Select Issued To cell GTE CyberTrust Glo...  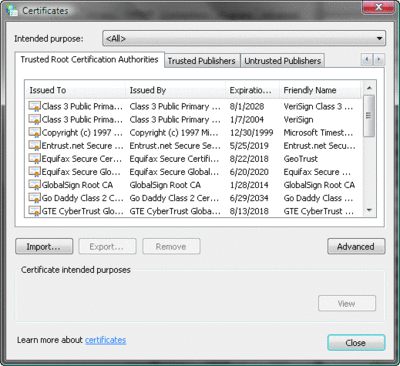pyautogui.click(x=82, y=211)
